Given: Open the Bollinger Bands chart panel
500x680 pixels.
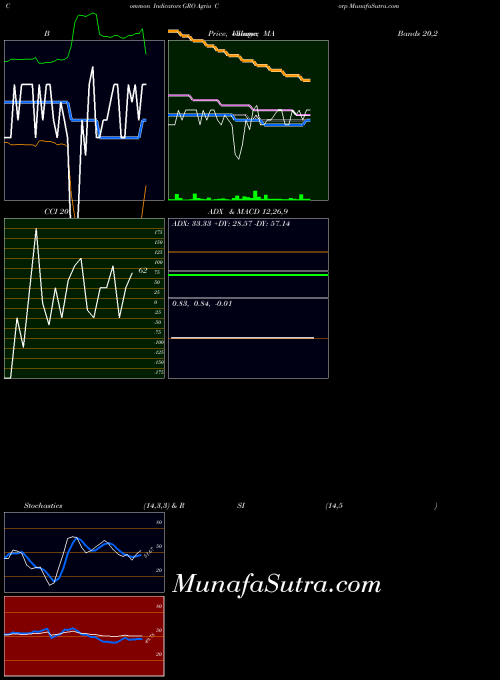Looking at the screenshot, I should point(85,121).
